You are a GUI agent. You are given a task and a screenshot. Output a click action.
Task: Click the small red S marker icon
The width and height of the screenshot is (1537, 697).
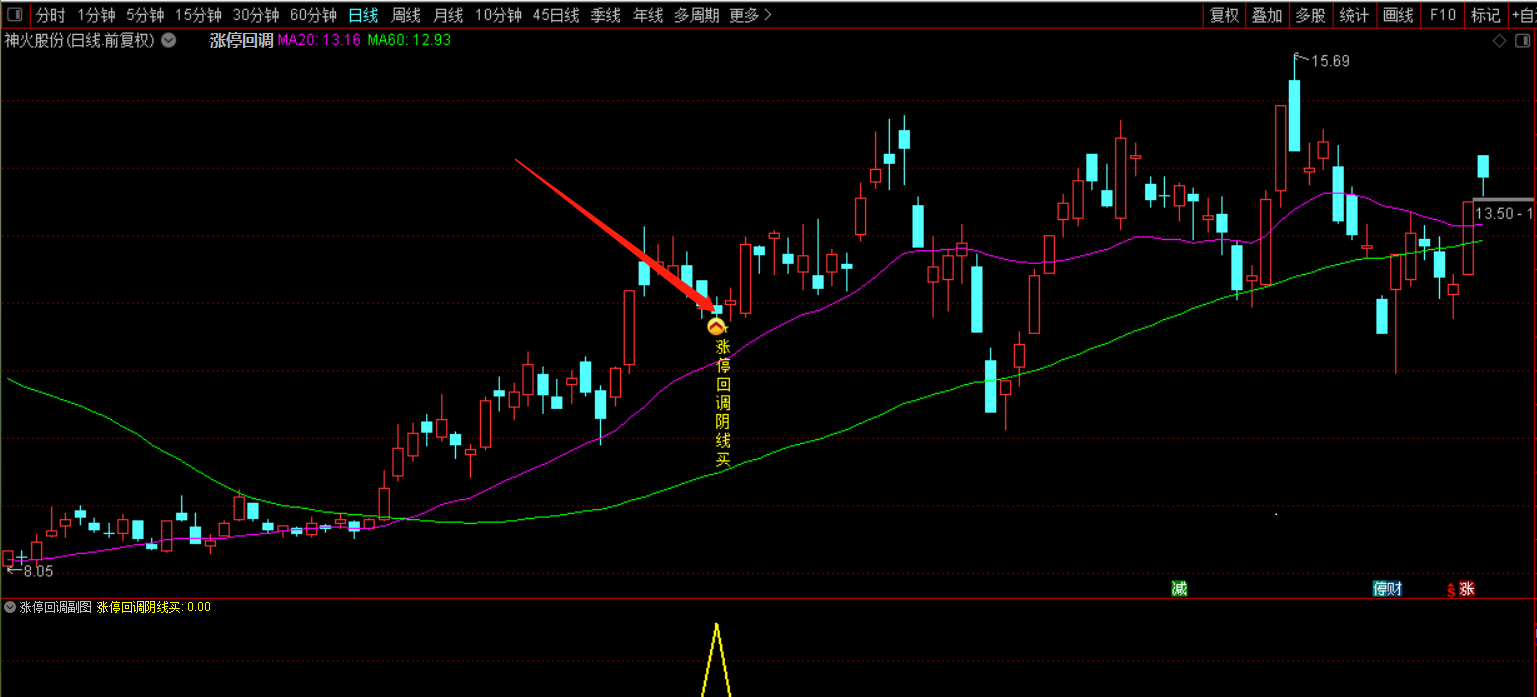pos(1450,590)
